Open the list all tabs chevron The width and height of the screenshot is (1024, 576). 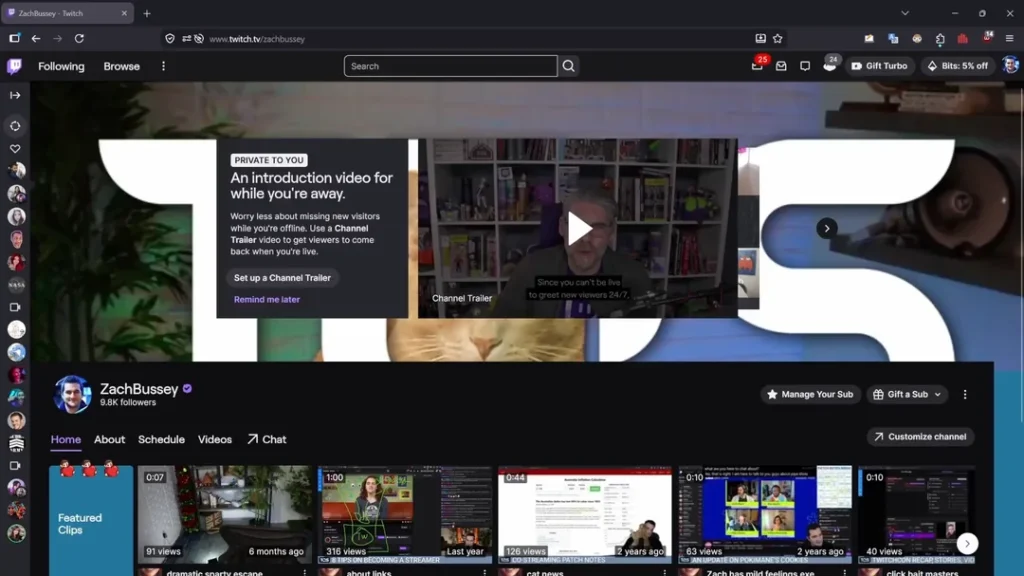(x=905, y=13)
